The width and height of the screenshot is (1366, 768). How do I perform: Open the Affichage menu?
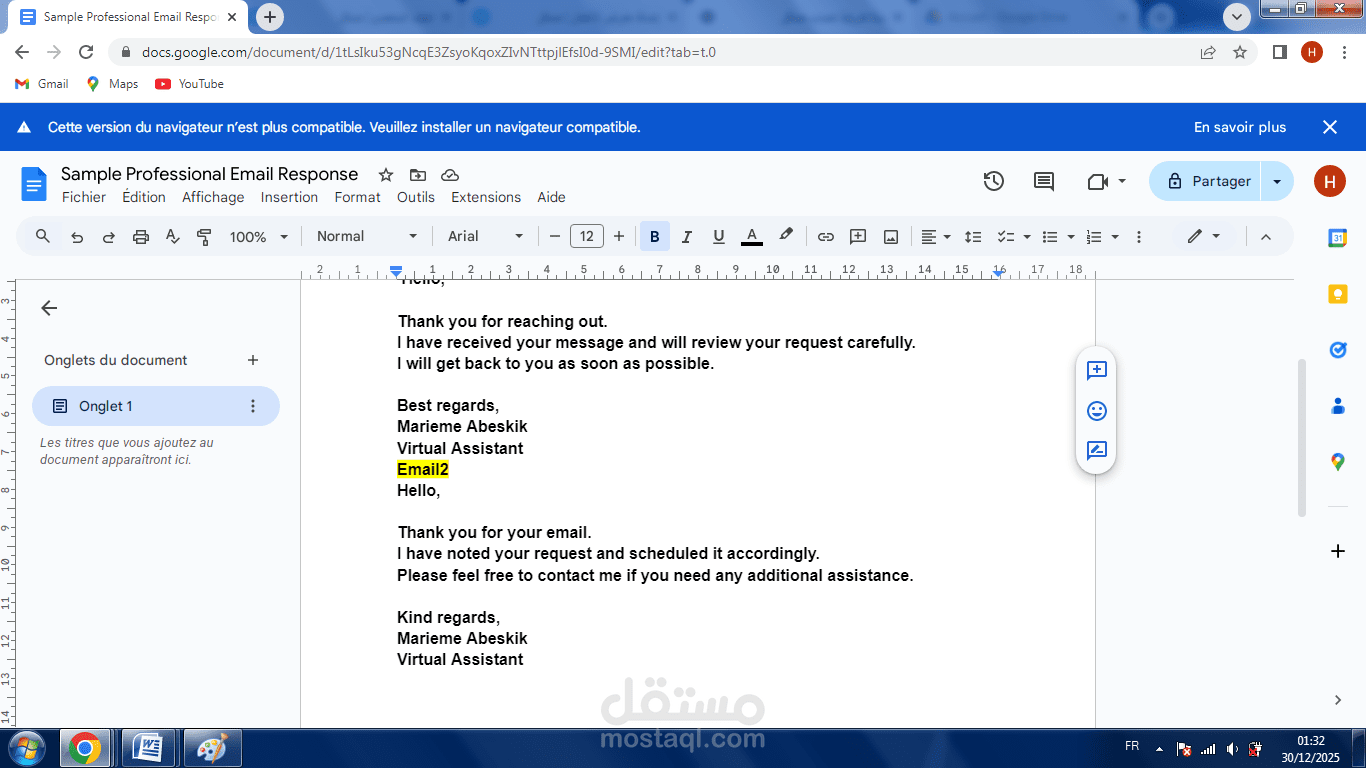pyautogui.click(x=213, y=197)
